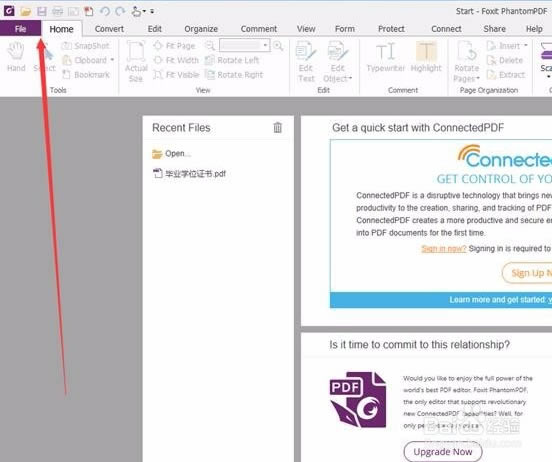The height and width of the screenshot is (462, 552).
Task: Click the create blank PDF icon in quick access toolbar
Action: pos(89,12)
